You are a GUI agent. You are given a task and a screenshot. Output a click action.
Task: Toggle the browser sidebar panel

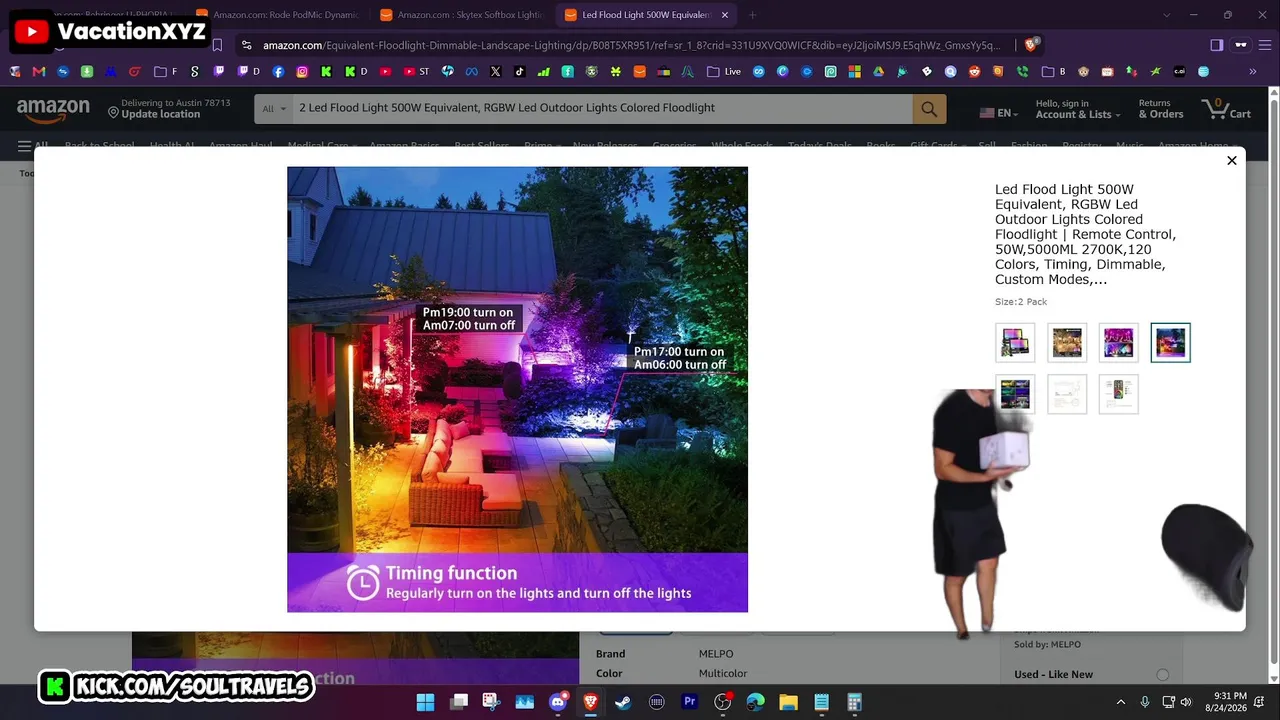click(x=1217, y=45)
